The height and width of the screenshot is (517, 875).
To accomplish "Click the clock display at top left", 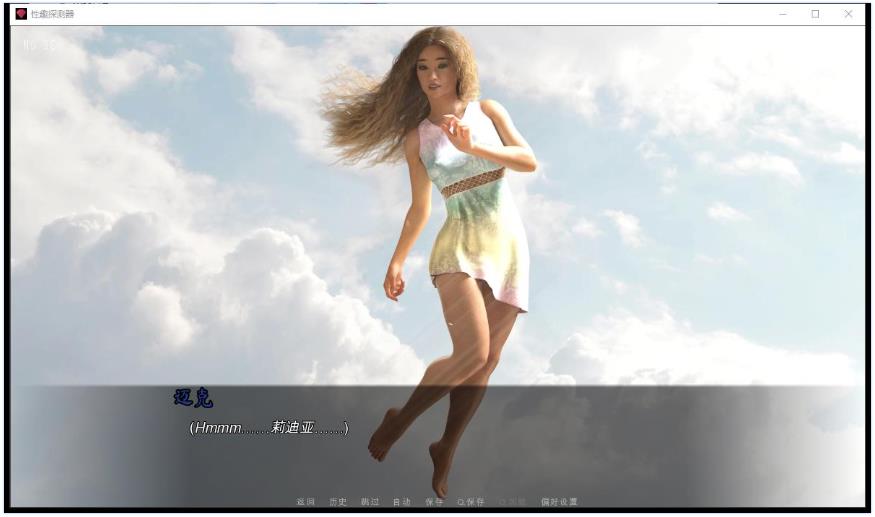I will click(x=40, y=45).
